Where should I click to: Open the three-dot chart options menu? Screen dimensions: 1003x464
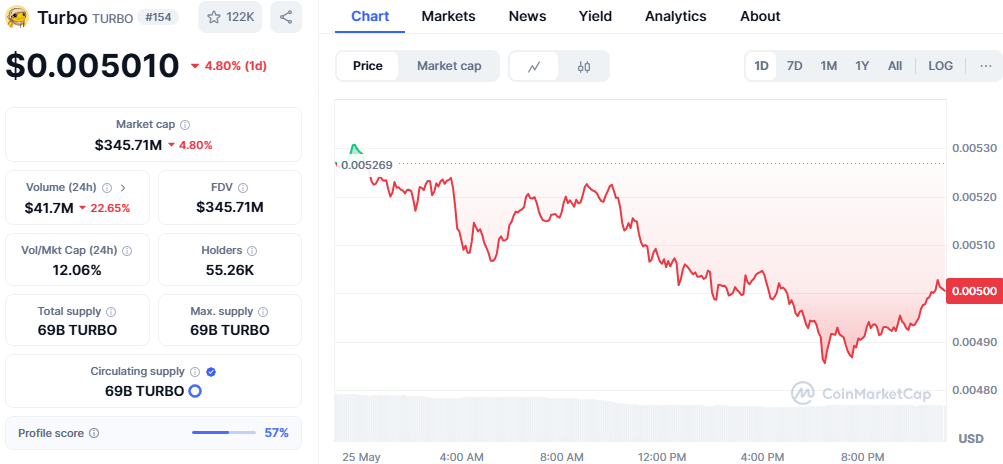985,66
